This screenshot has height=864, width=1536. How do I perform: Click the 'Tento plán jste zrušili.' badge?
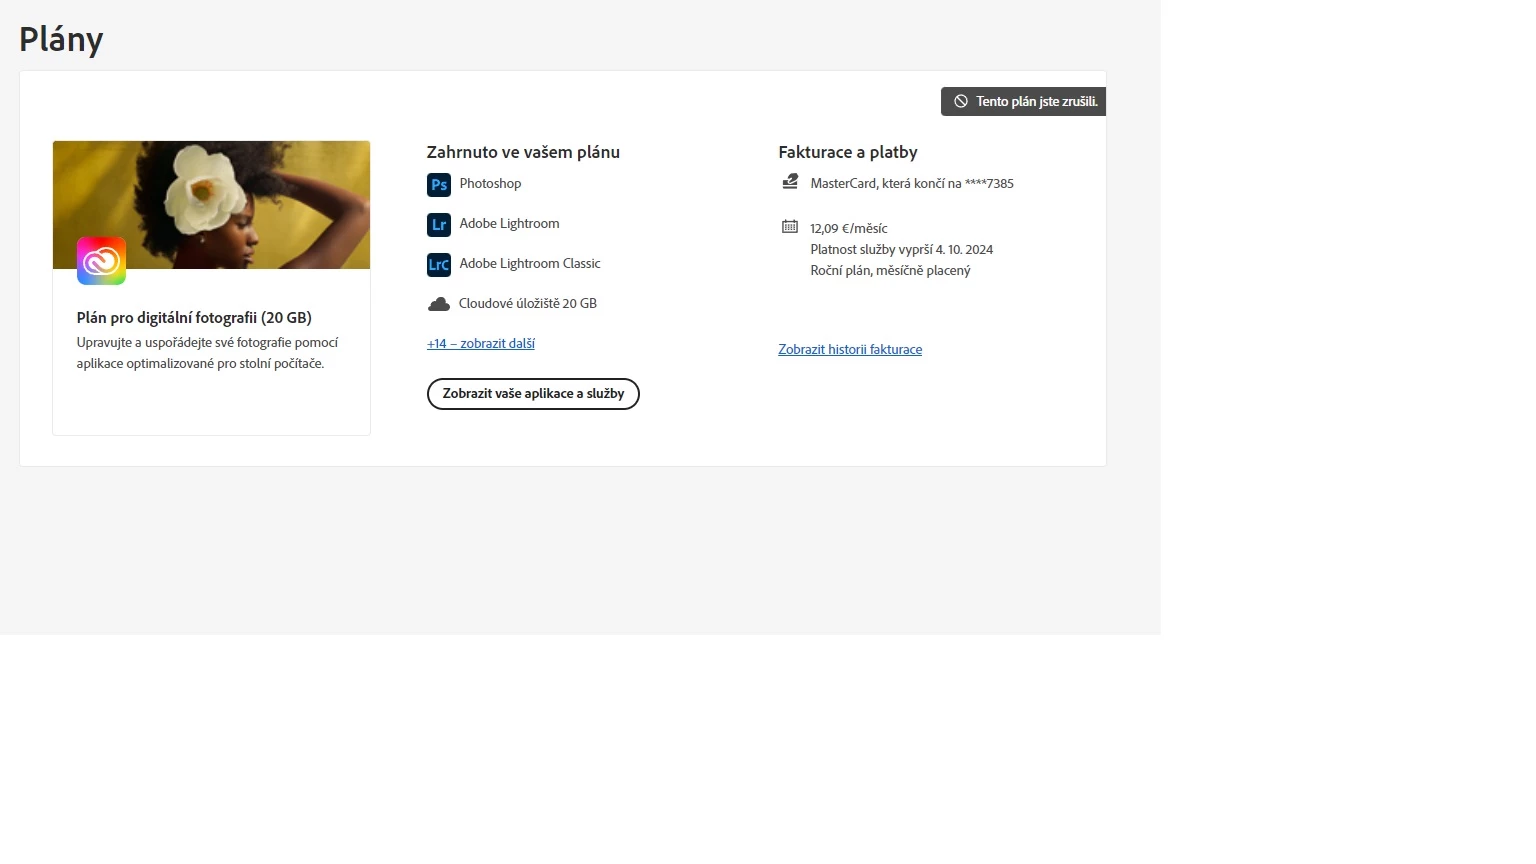click(1023, 101)
